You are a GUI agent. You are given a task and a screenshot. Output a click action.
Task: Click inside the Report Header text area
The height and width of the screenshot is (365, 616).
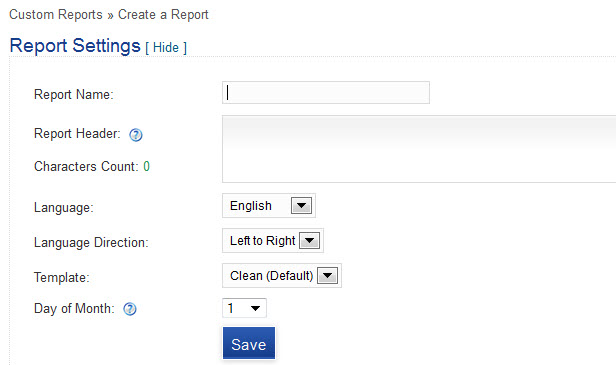(419, 149)
